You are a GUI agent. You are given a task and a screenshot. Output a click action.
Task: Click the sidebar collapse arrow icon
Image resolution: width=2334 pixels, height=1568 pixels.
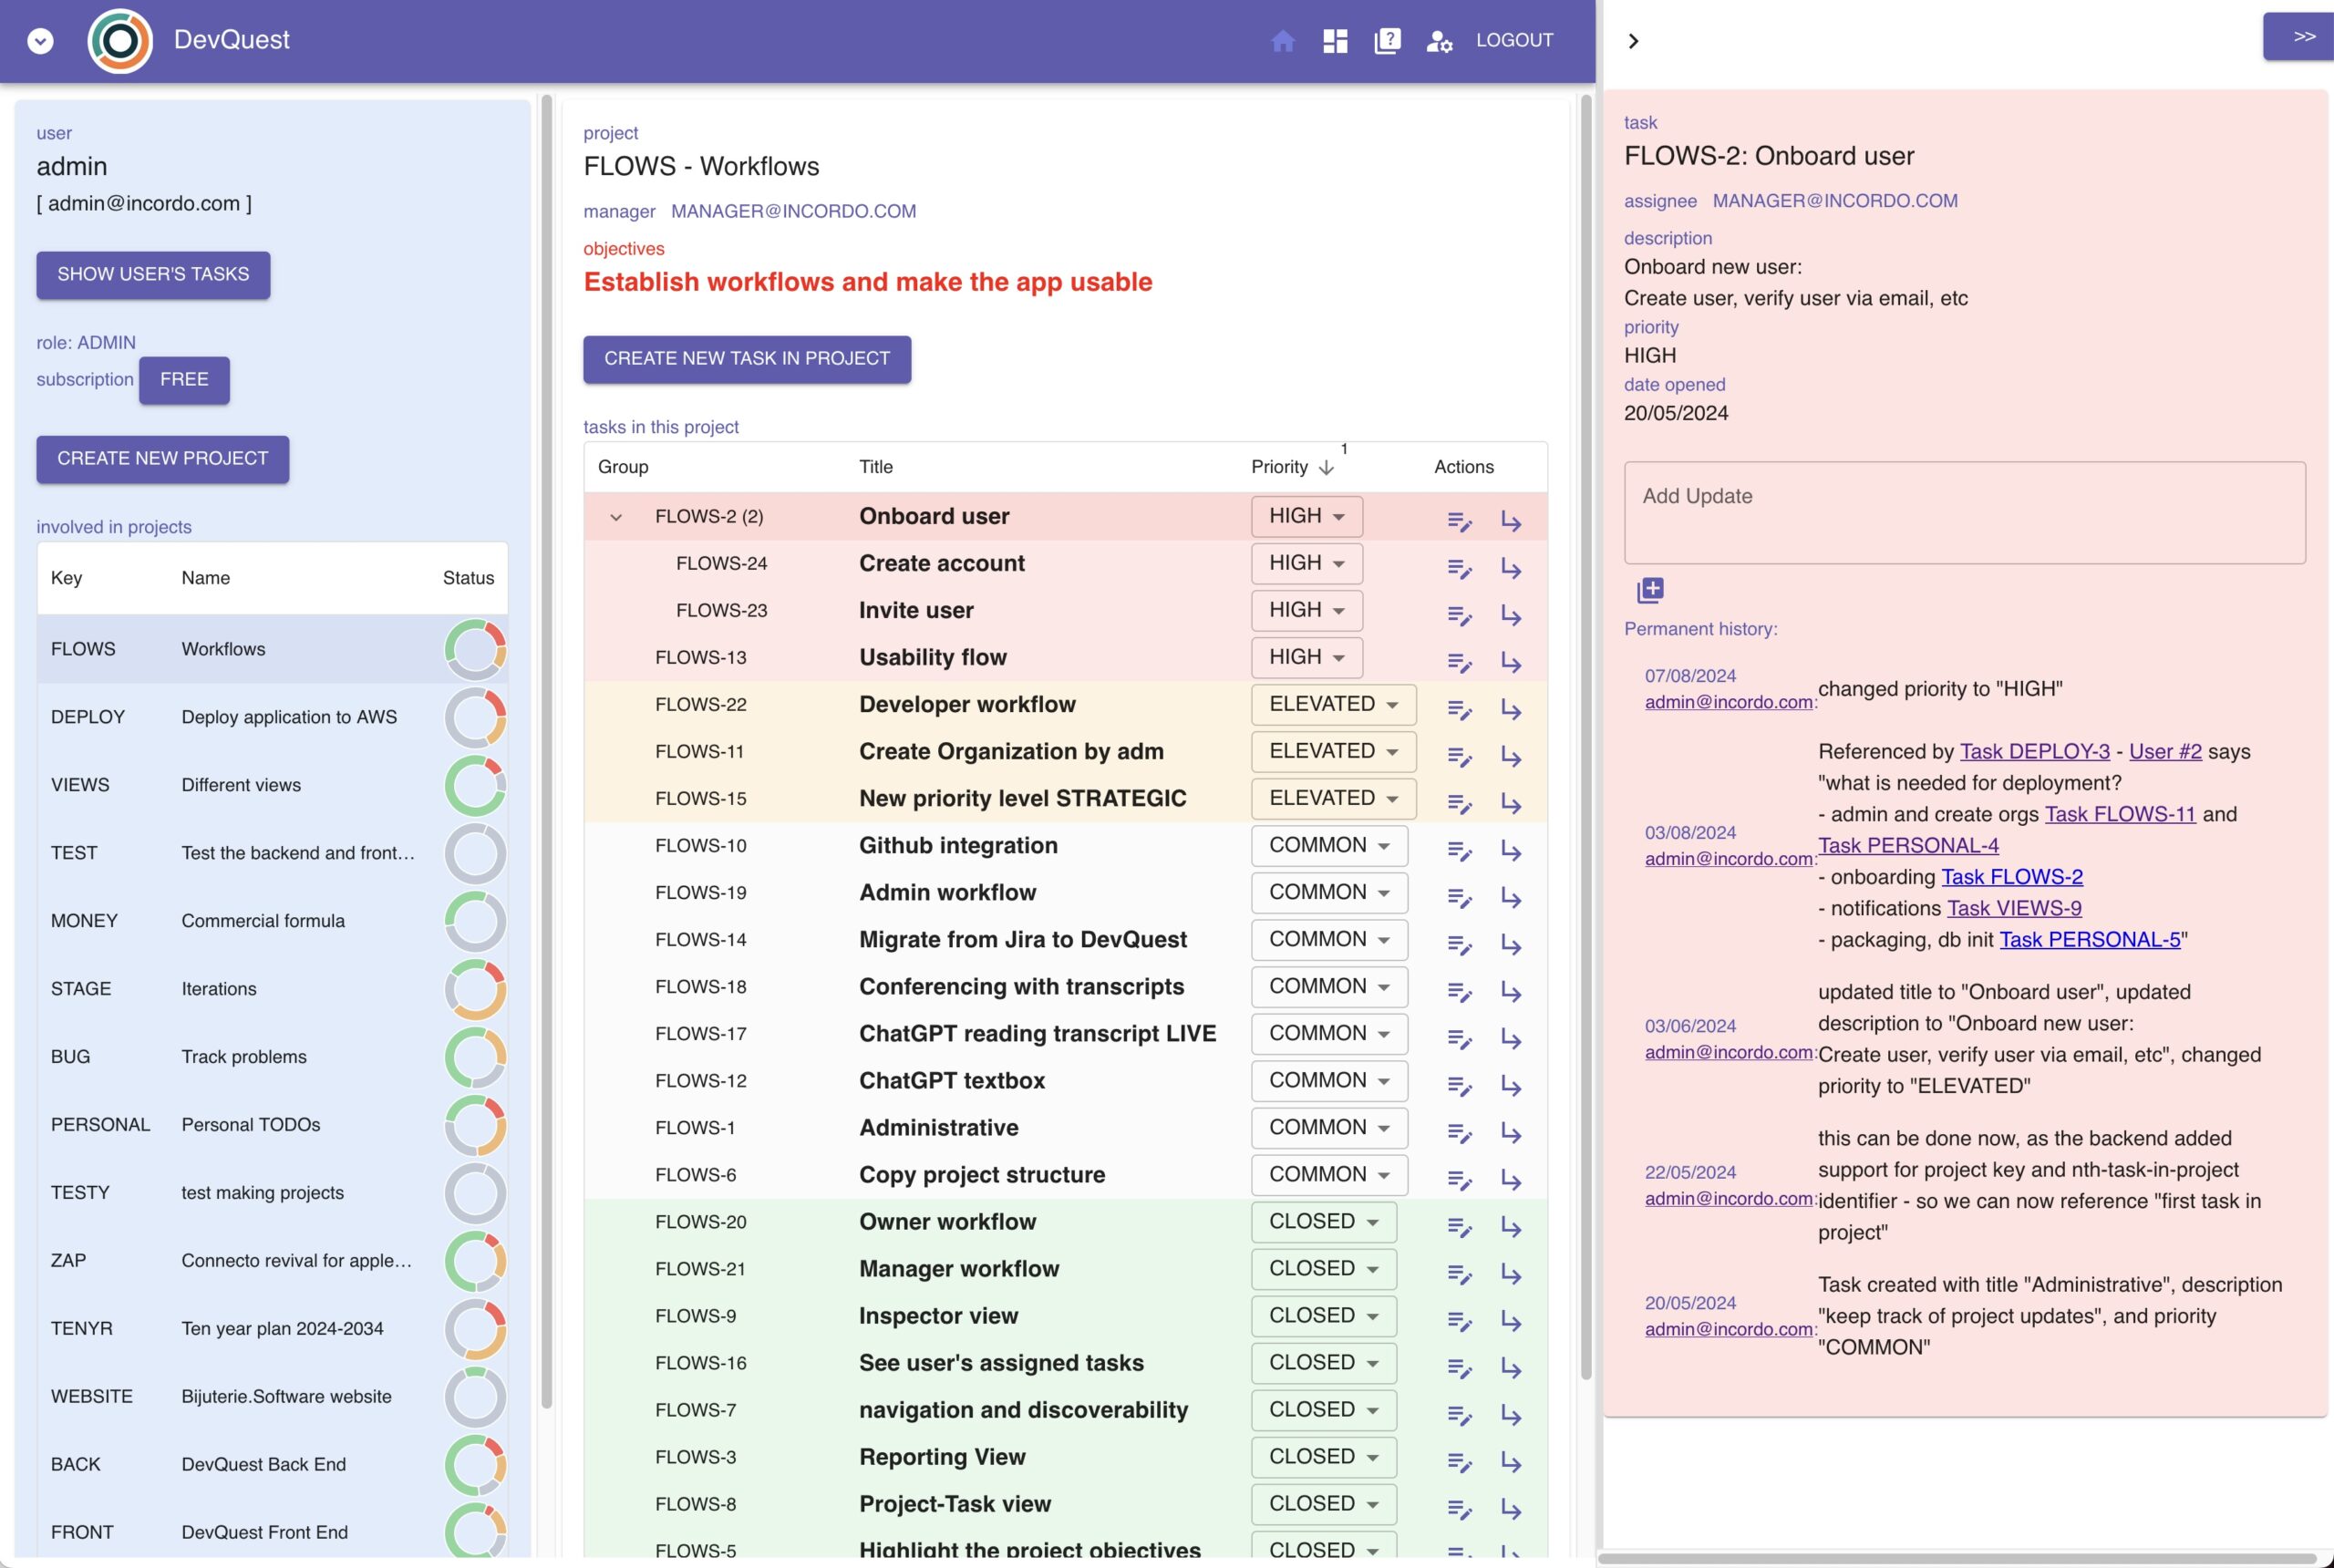(1629, 38)
